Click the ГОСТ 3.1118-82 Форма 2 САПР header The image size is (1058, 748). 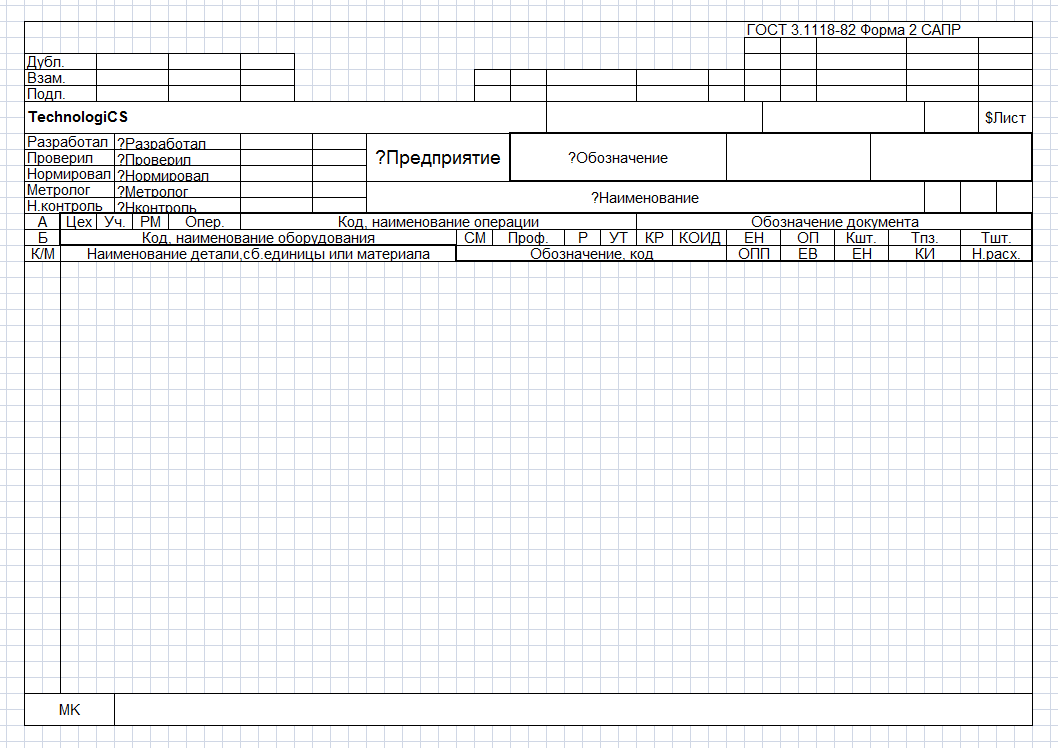(x=853, y=30)
